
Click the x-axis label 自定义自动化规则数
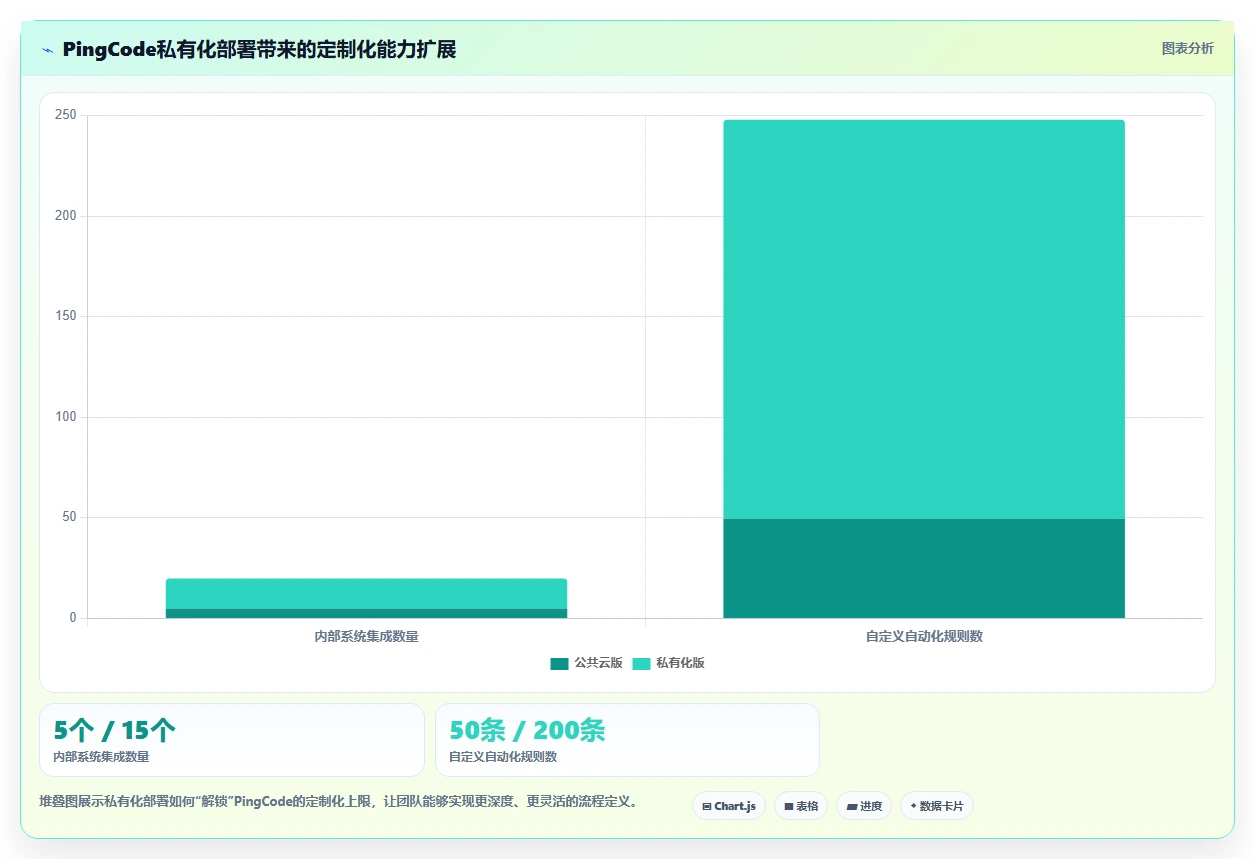[924, 636]
